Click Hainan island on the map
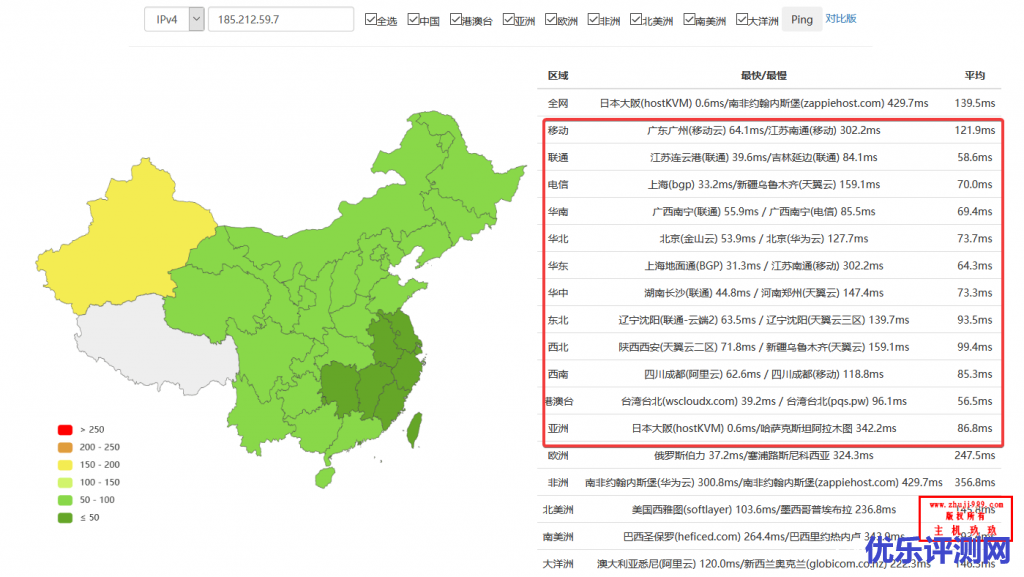The image size is (1024, 577). click(x=325, y=478)
